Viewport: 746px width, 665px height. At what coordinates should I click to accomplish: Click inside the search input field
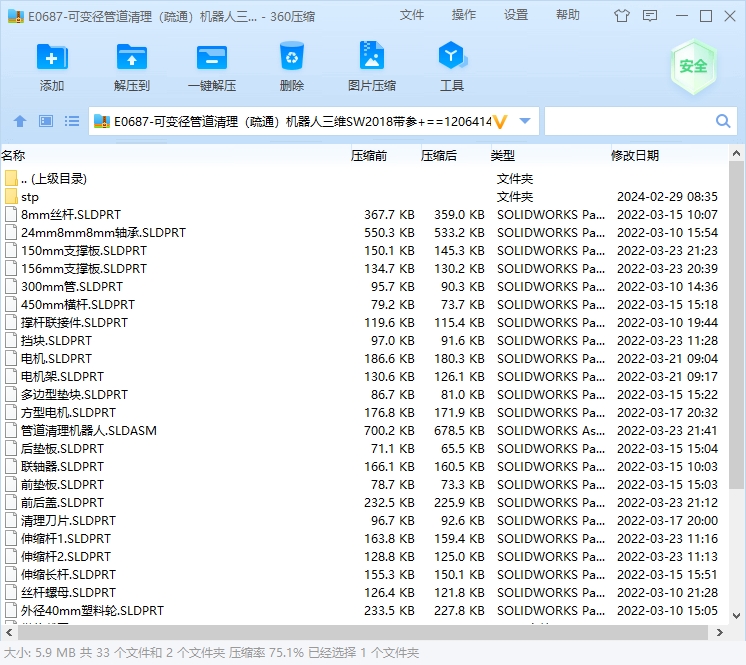tap(629, 121)
